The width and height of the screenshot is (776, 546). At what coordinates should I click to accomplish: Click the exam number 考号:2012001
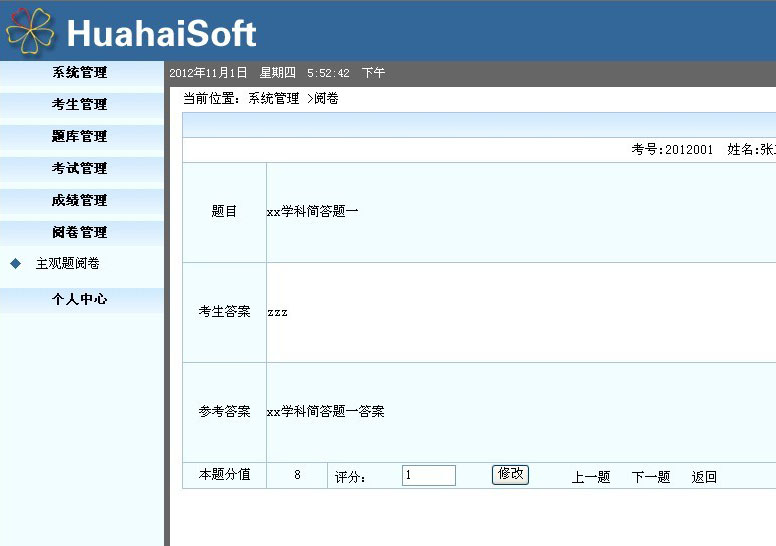[x=672, y=149]
